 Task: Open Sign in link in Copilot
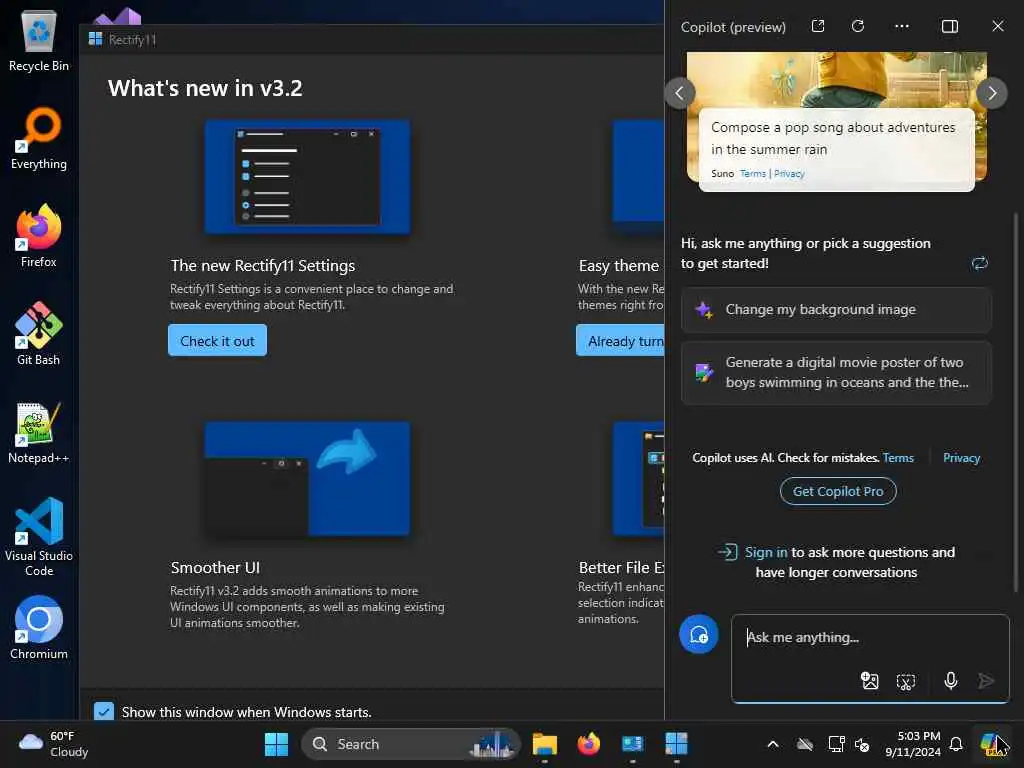[766, 552]
